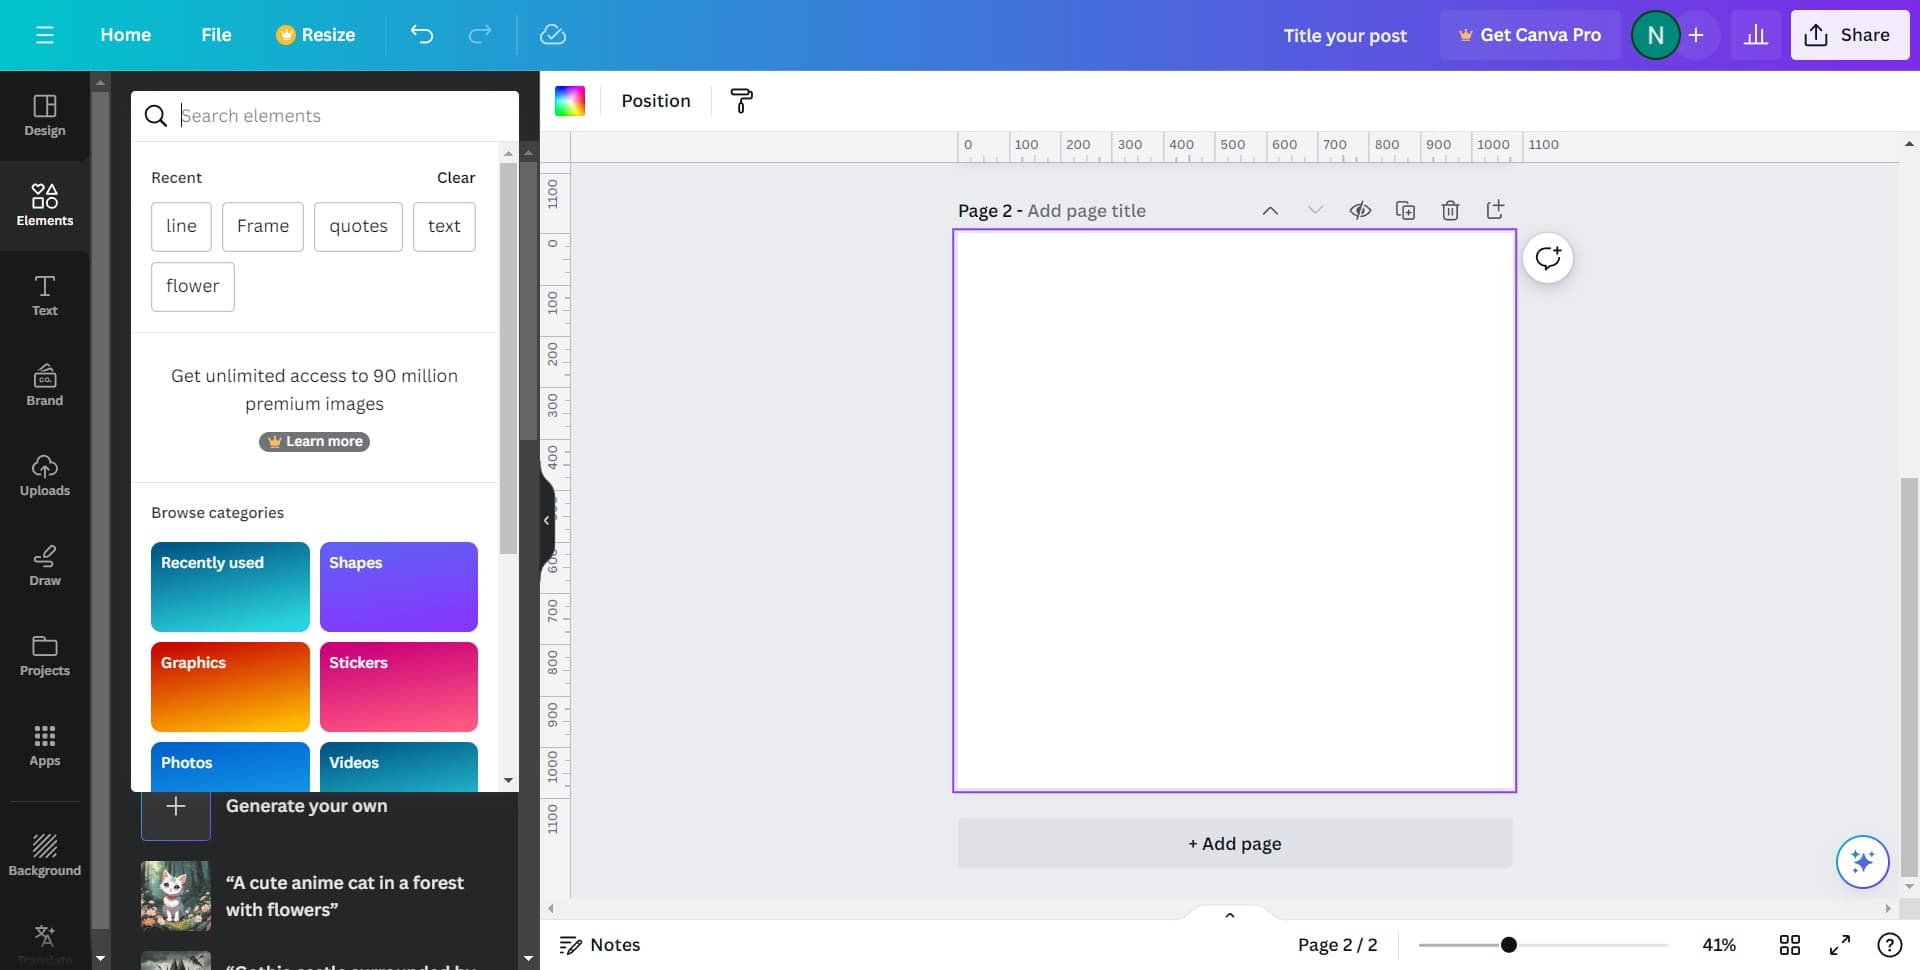The height and width of the screenshot is (970, 1920).
Task: Toggle fullscreen presentation mode
Action: pos(1839,945)
